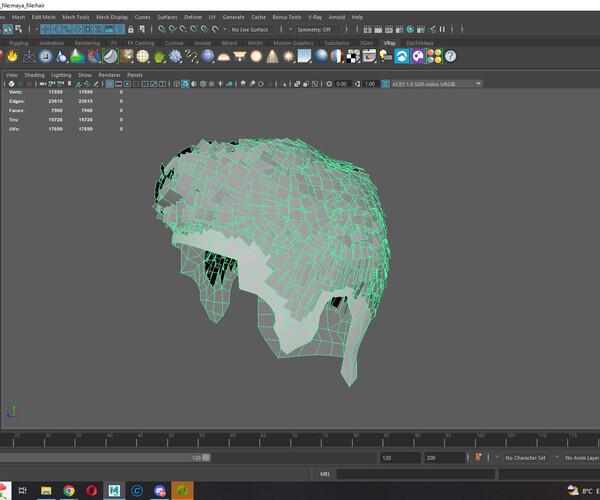600x500 pixels.
Task: Switch to the DazToMaya shelf tab
Action: pos(420,43)
